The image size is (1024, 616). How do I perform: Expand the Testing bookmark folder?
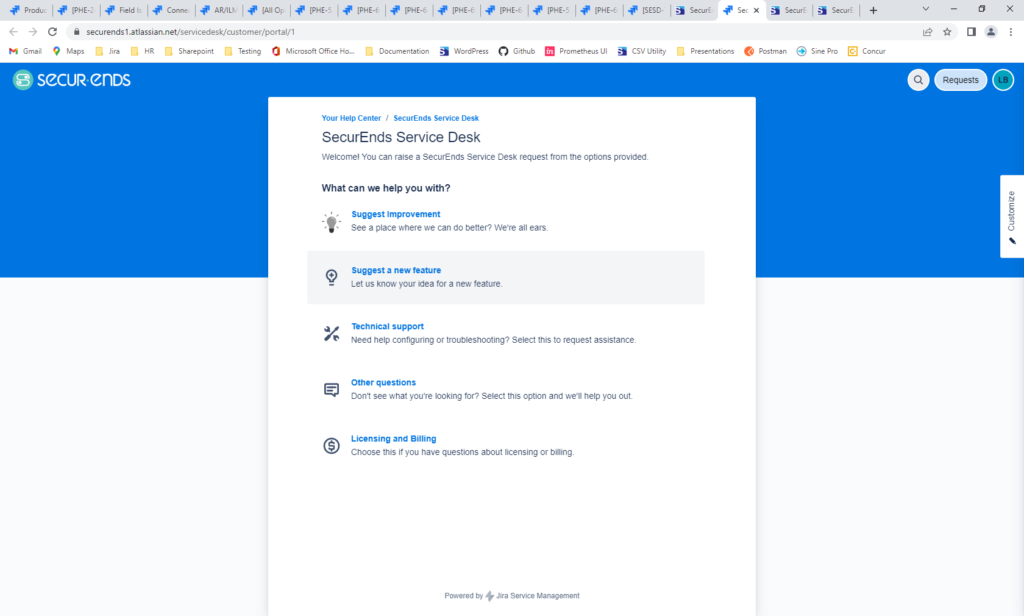(242, 51)
